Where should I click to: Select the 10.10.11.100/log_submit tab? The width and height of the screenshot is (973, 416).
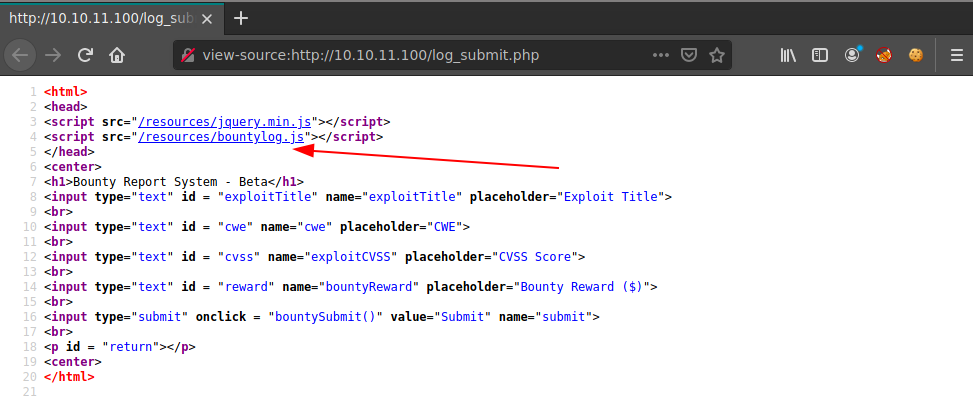coord(100,18)
